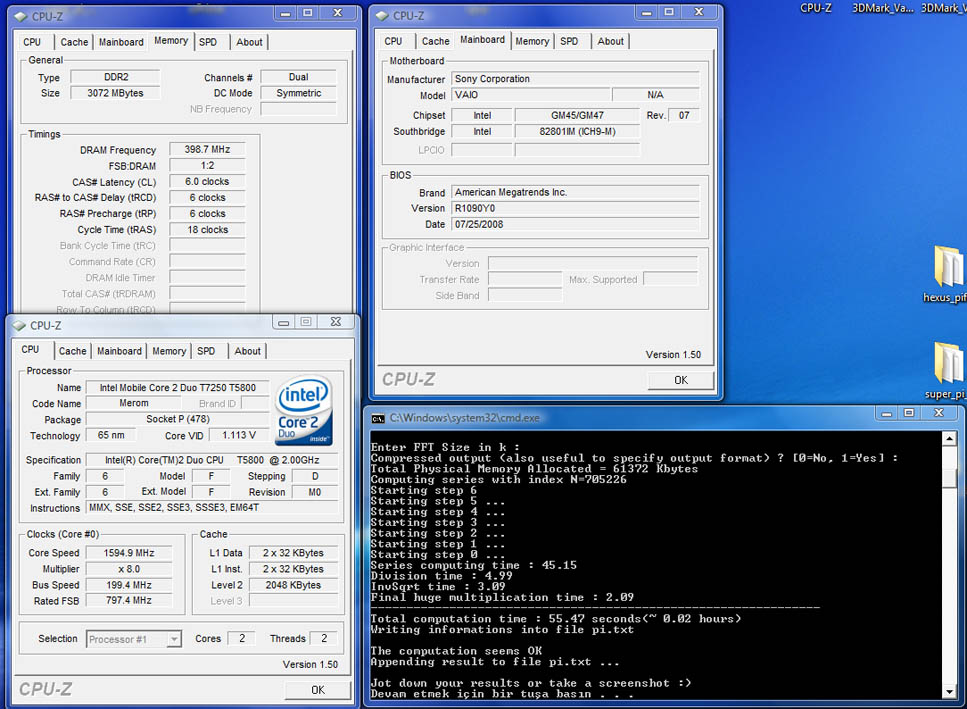Maximize the cmd.exe window
The image size is (967, 709).
point(909,413)
